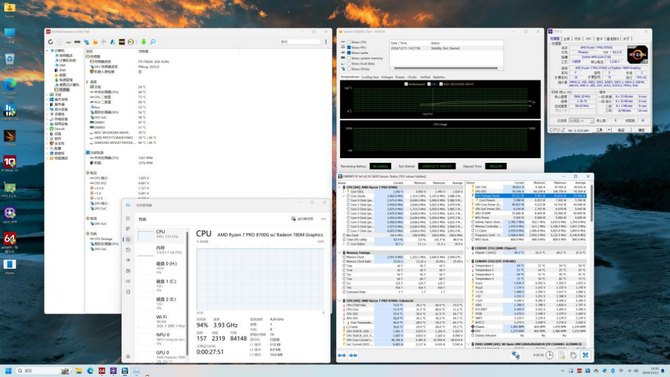Select 内存 in Task Manager performance list

tap(162, 250)
